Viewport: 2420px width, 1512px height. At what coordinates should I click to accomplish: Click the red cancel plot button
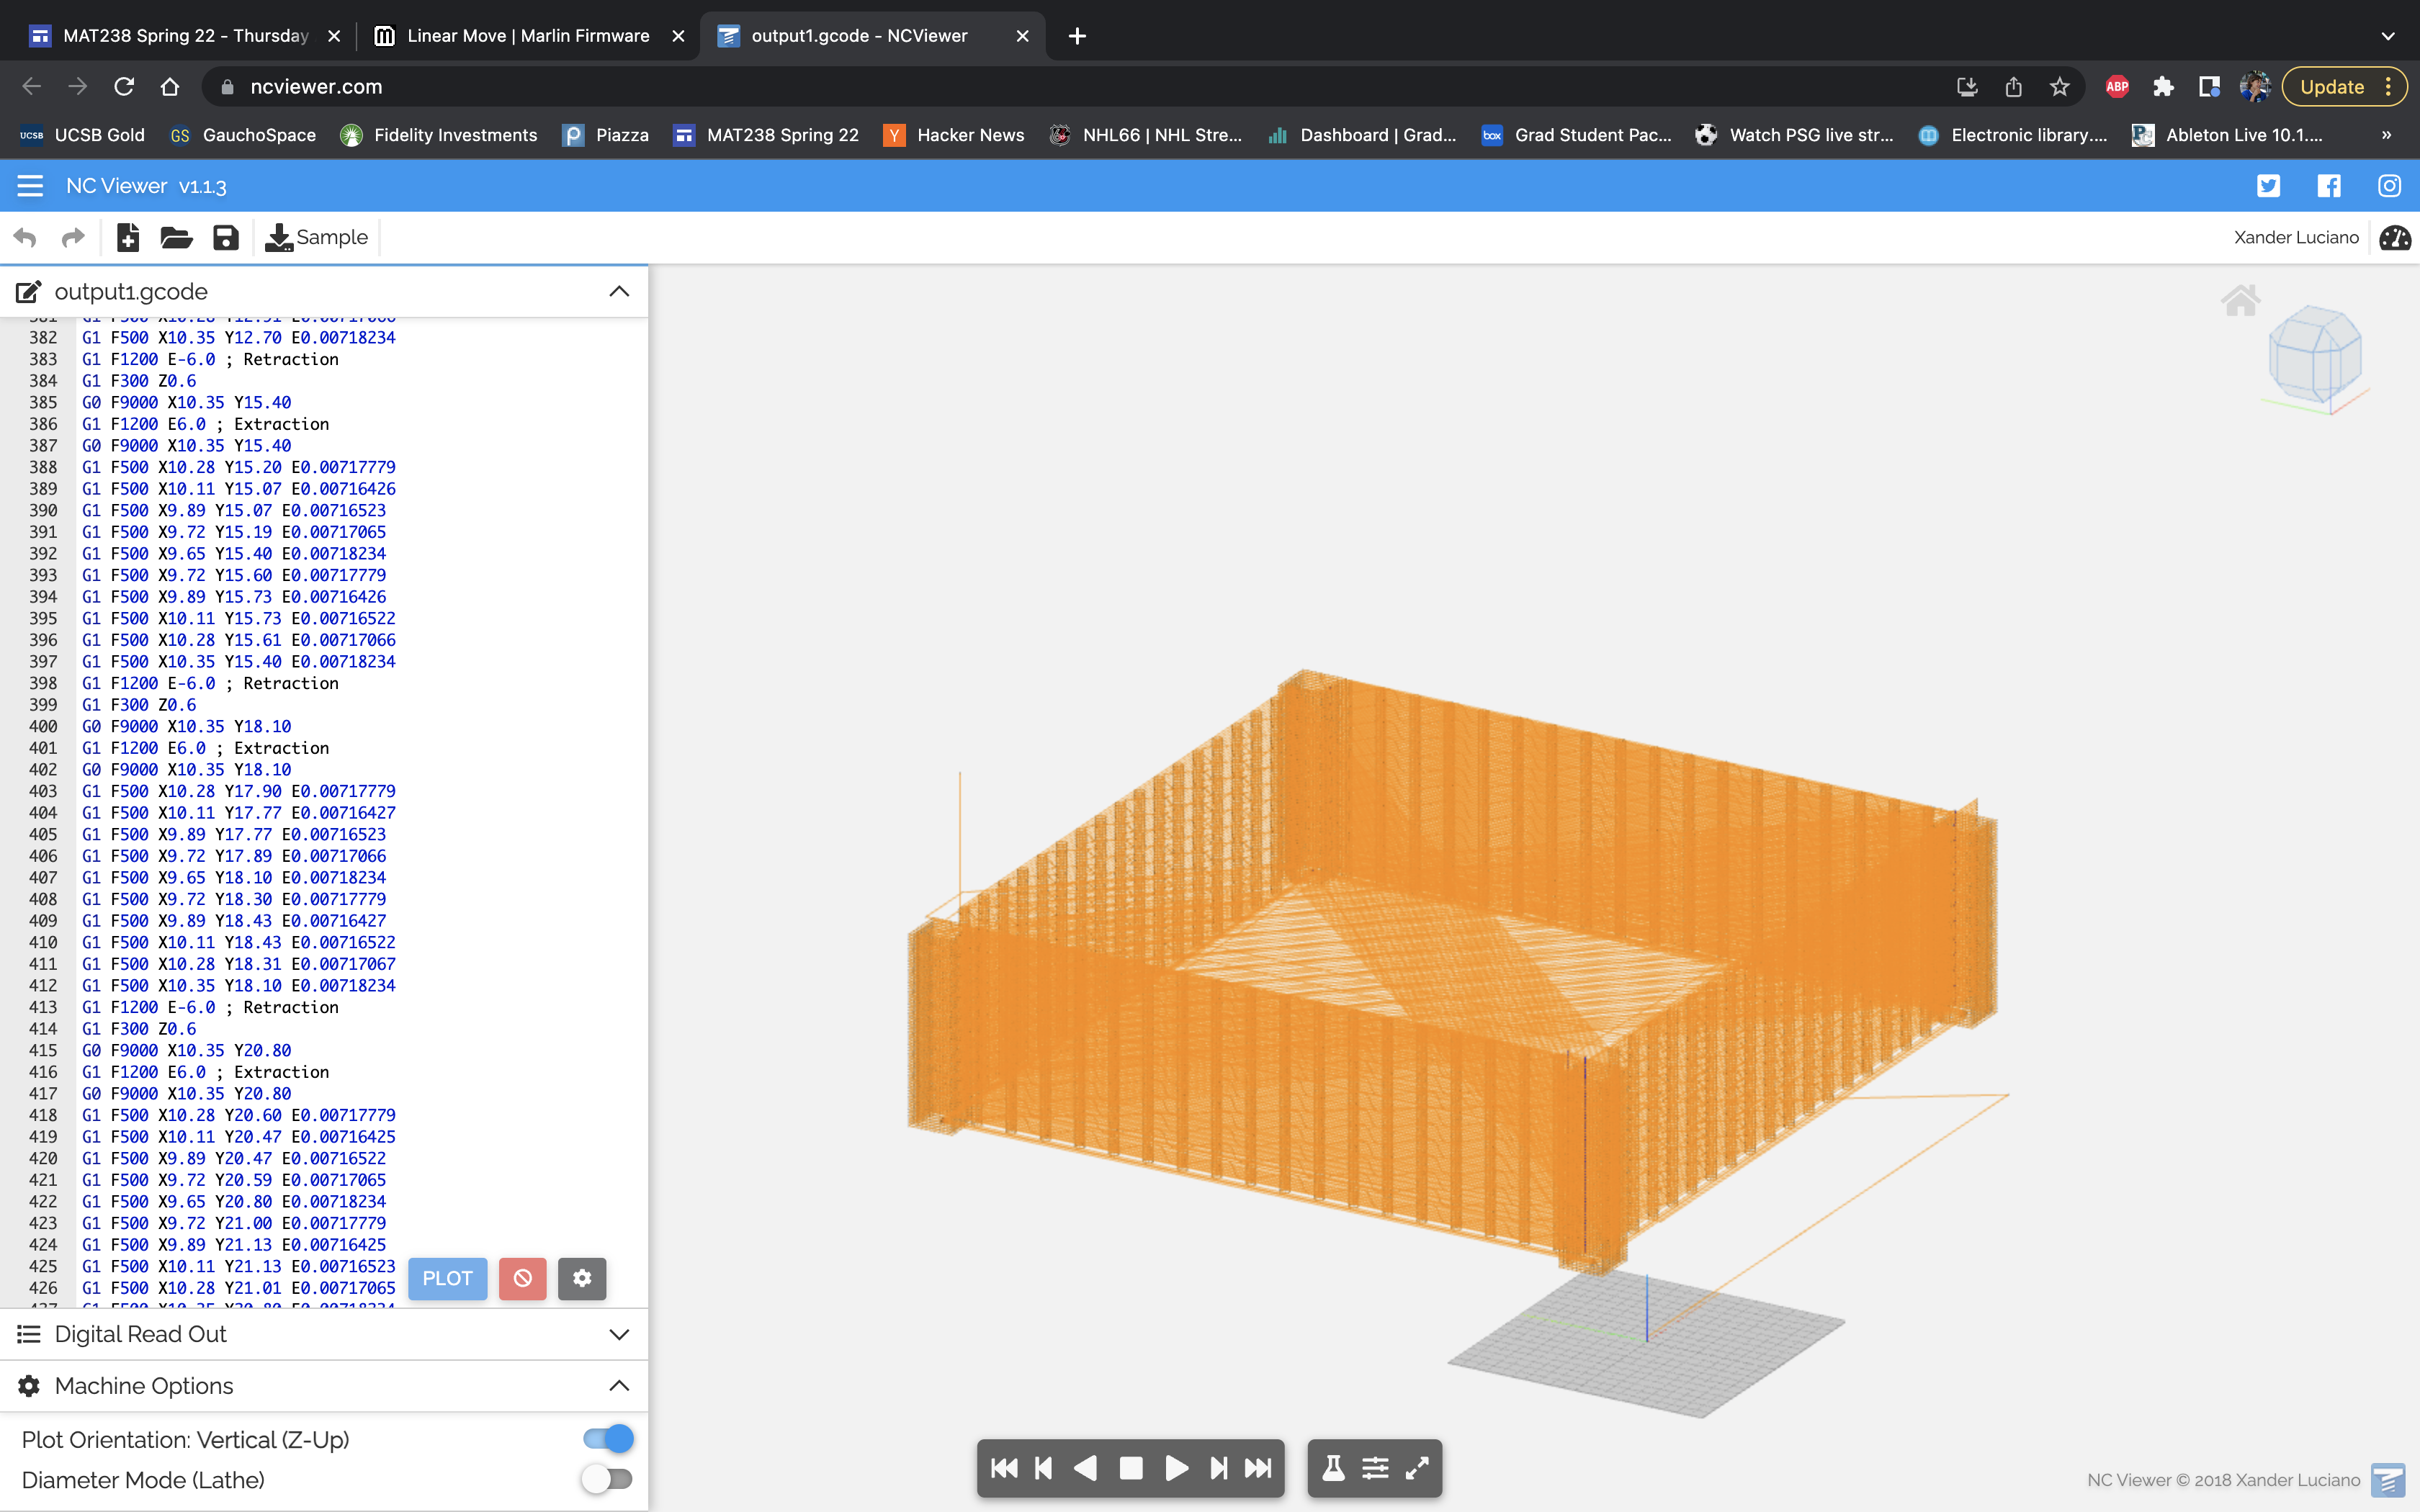[x=522, y=1278]
